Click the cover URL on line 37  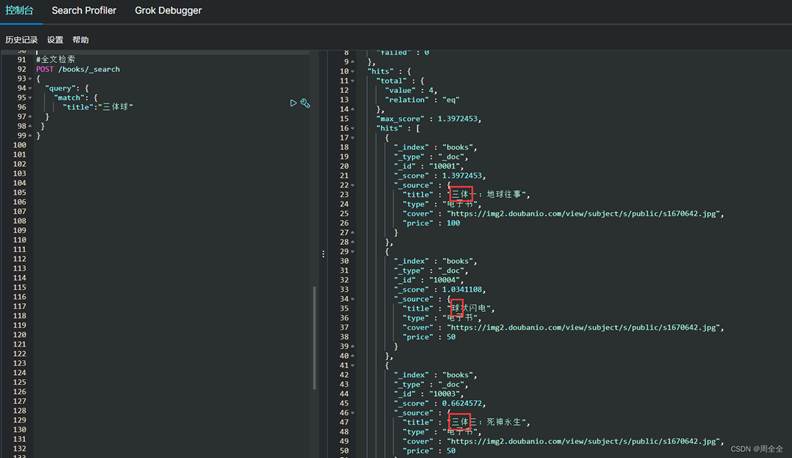click(x=583, y=328)
